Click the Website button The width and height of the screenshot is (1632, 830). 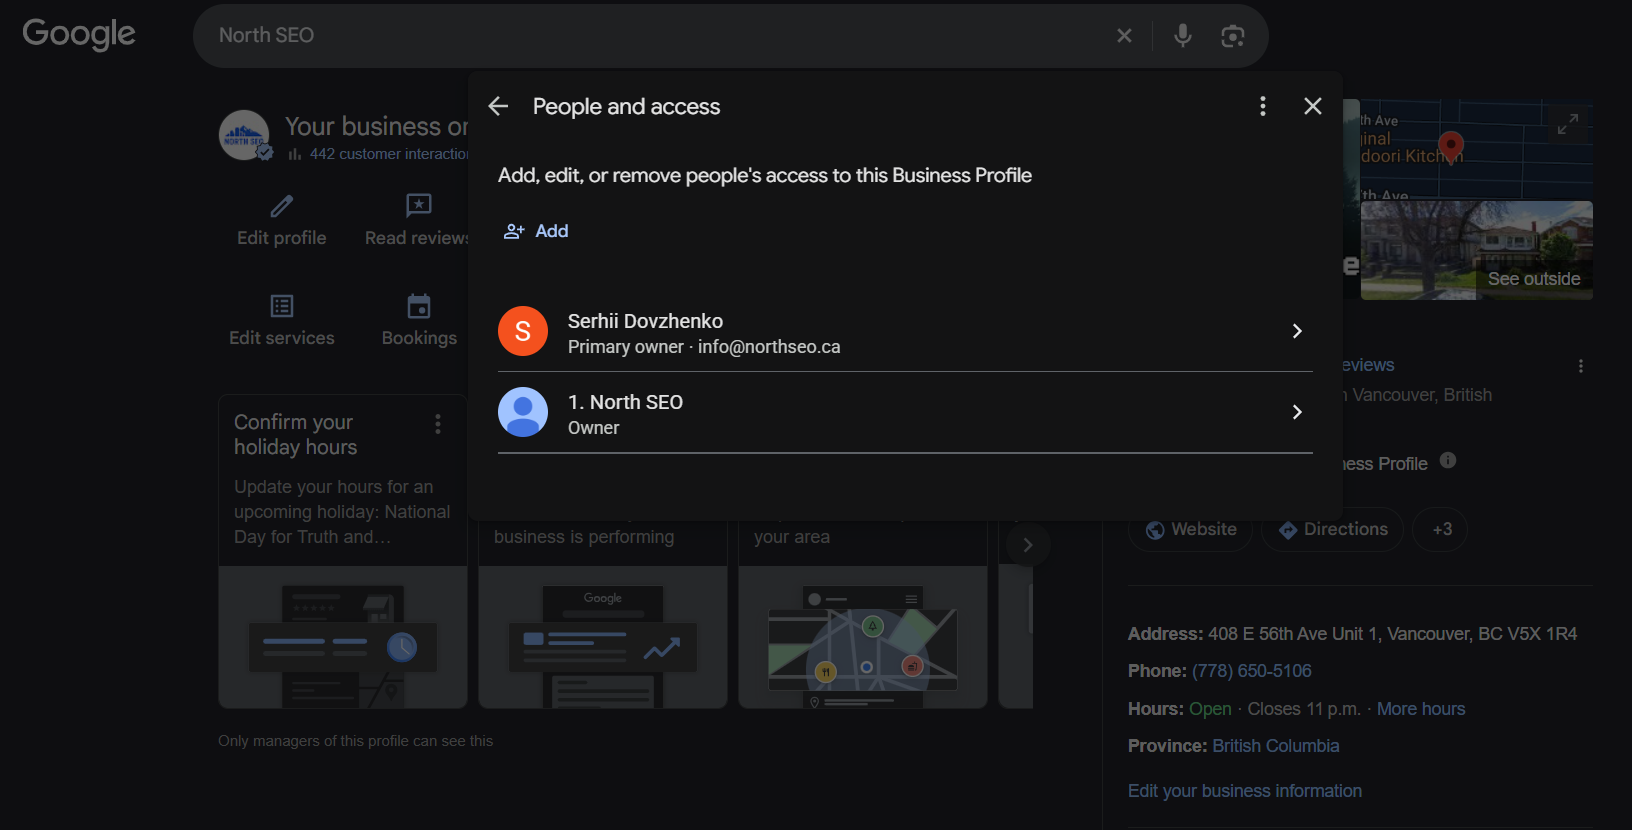(1191, 529)
